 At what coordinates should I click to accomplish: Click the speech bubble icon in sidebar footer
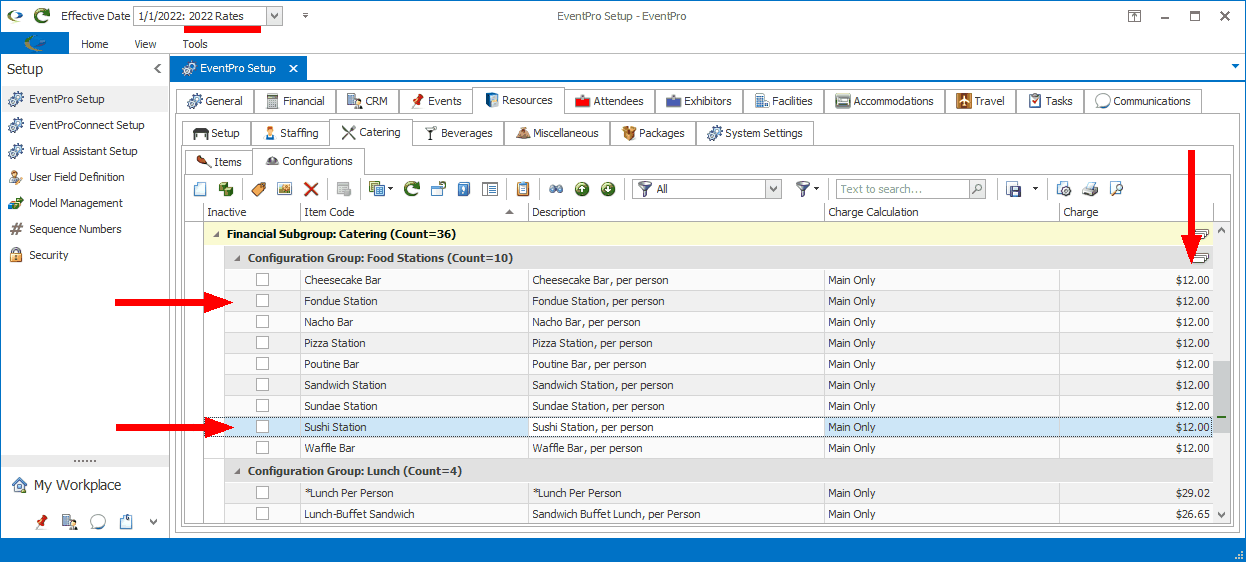point(98,521)
